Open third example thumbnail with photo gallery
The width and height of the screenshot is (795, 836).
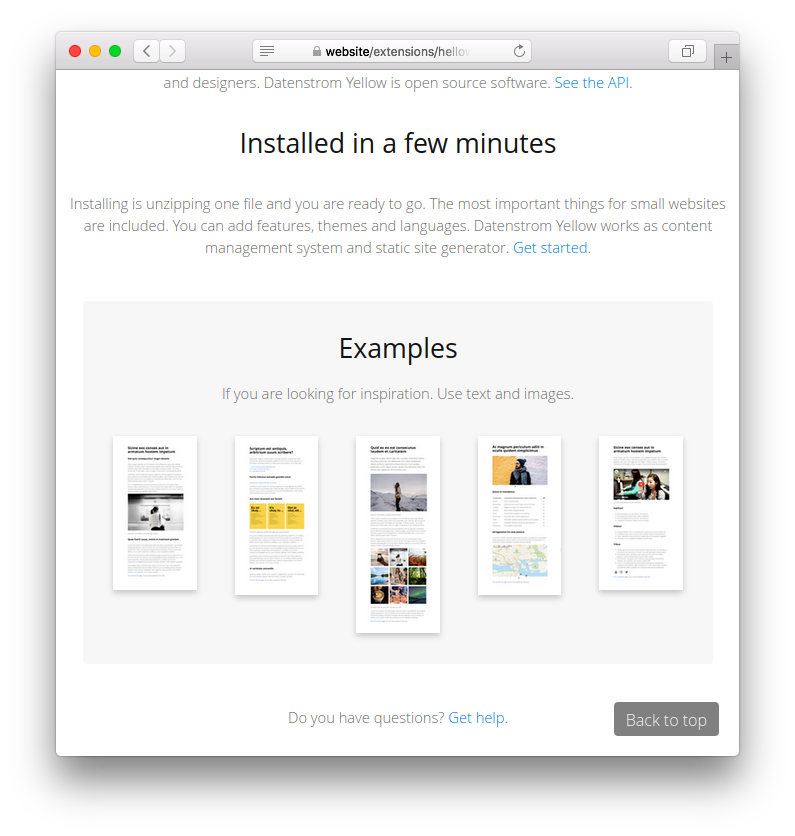click(x=398, y=534)
